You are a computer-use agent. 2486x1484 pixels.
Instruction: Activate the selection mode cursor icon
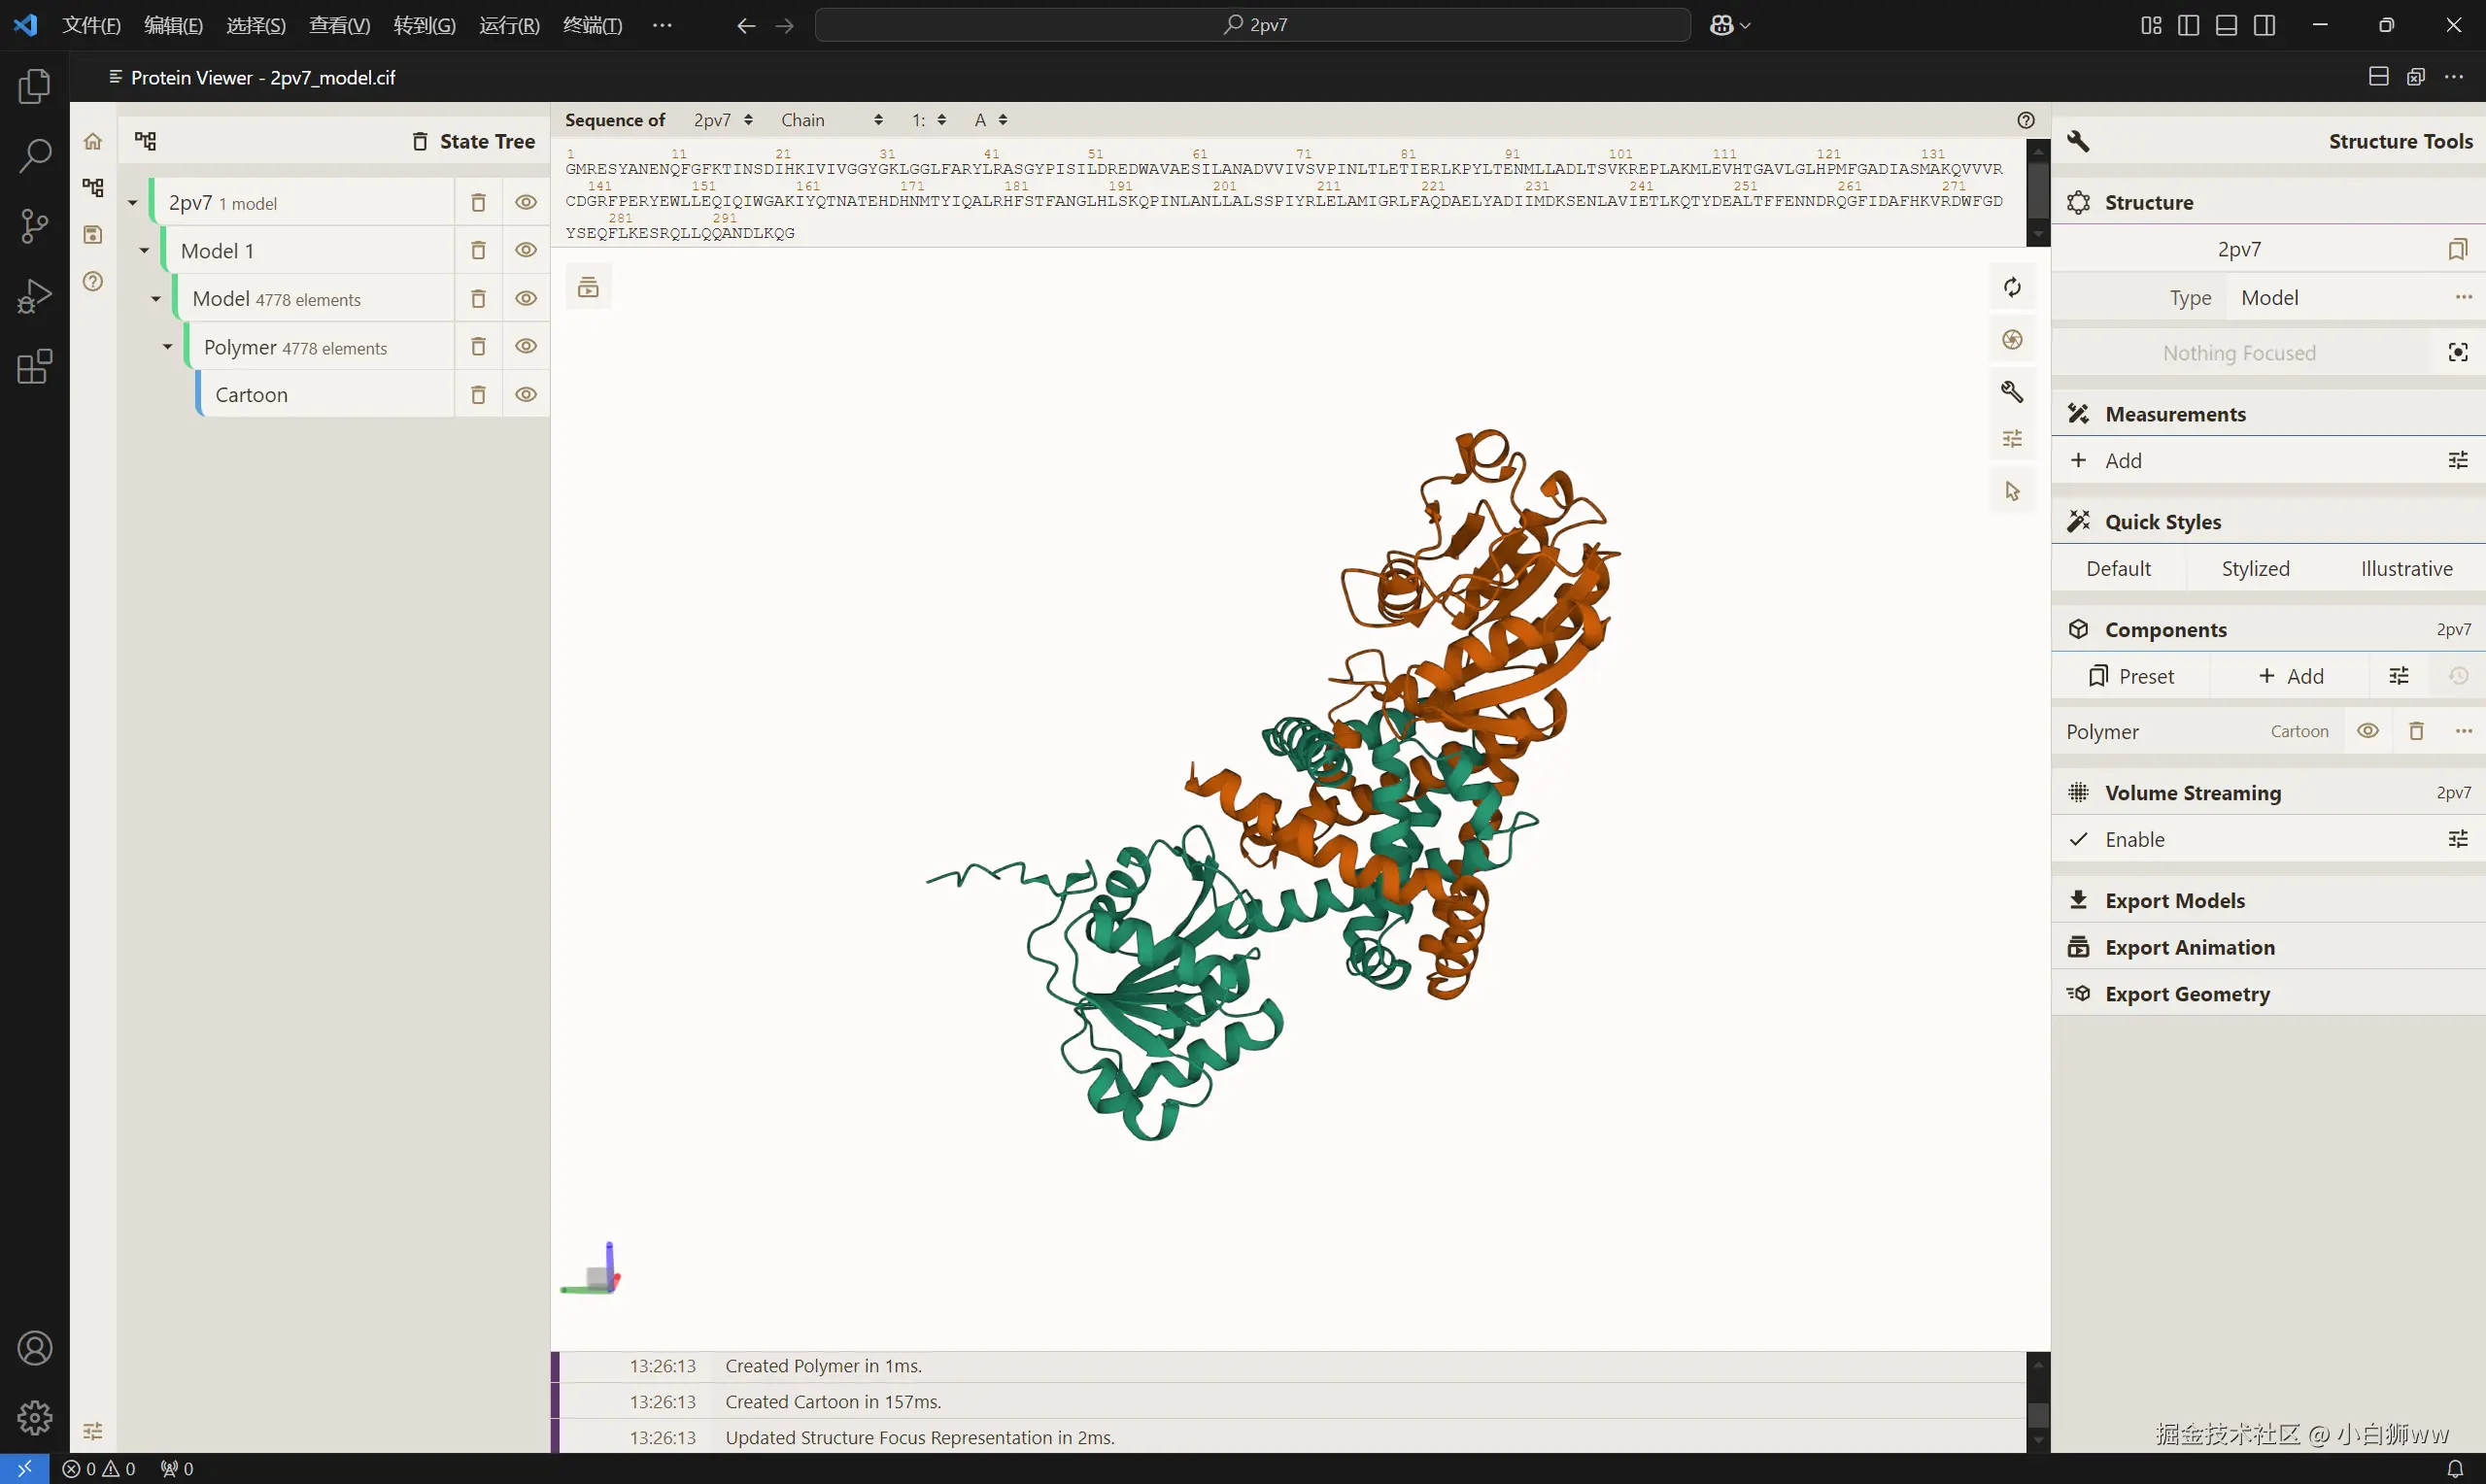(x=2012, y=491)
